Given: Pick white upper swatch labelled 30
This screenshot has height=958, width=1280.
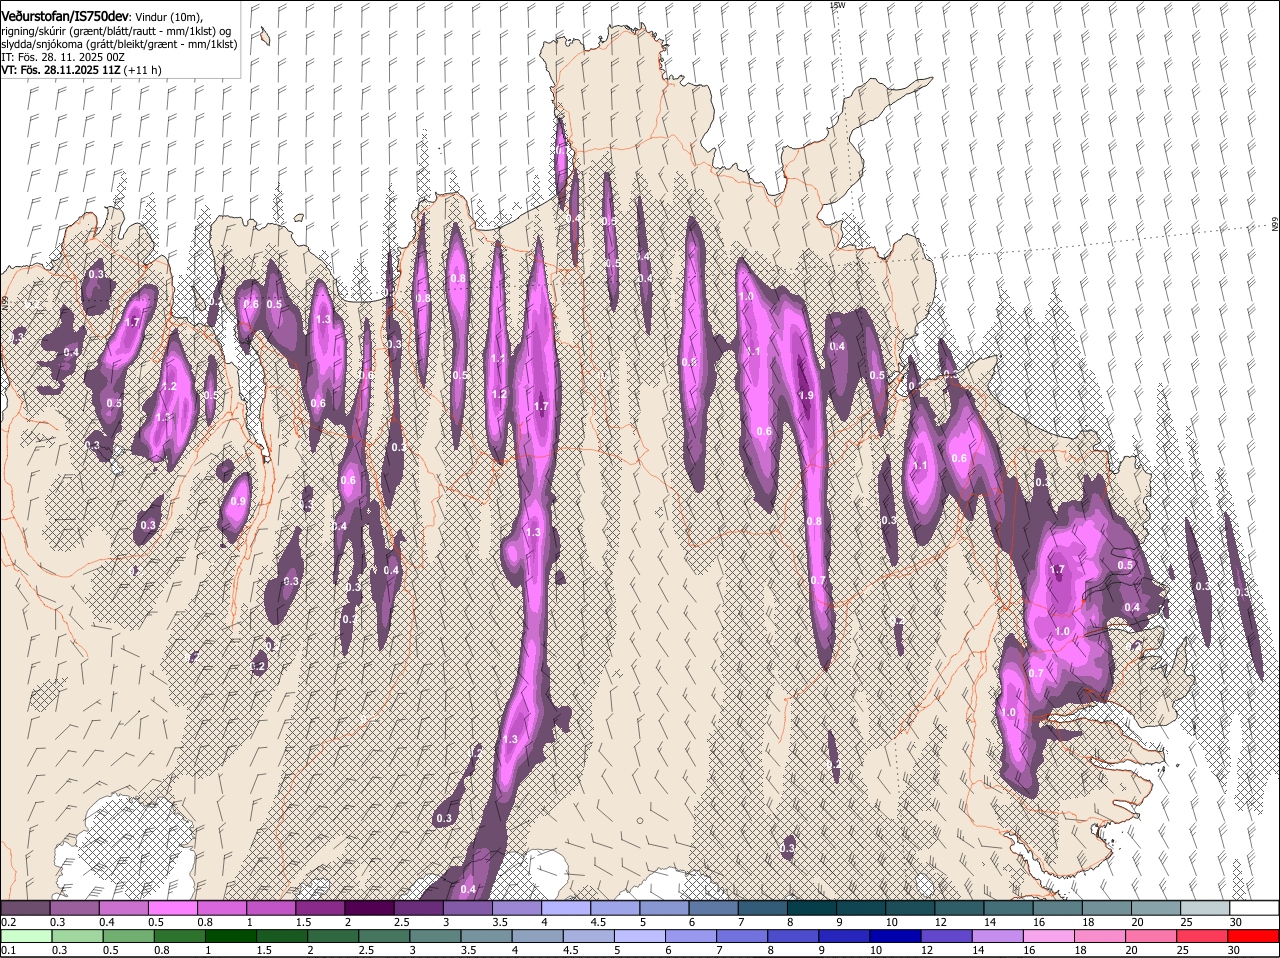Looking at the screenshot, I should click(x=1254, y=908).
